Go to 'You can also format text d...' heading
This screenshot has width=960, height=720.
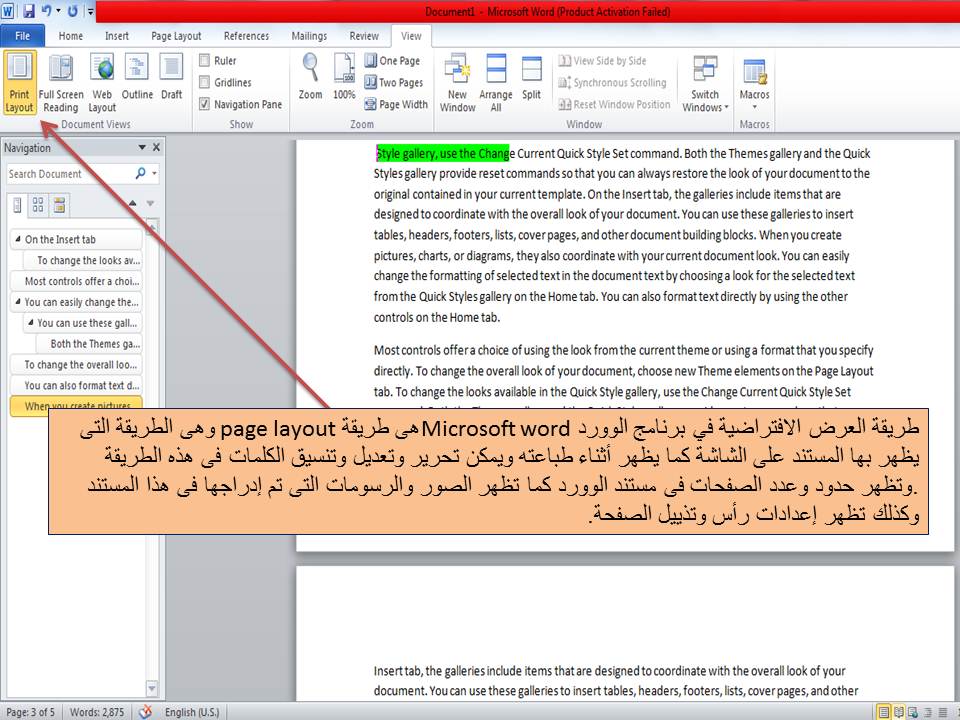(x=77, y=385)
